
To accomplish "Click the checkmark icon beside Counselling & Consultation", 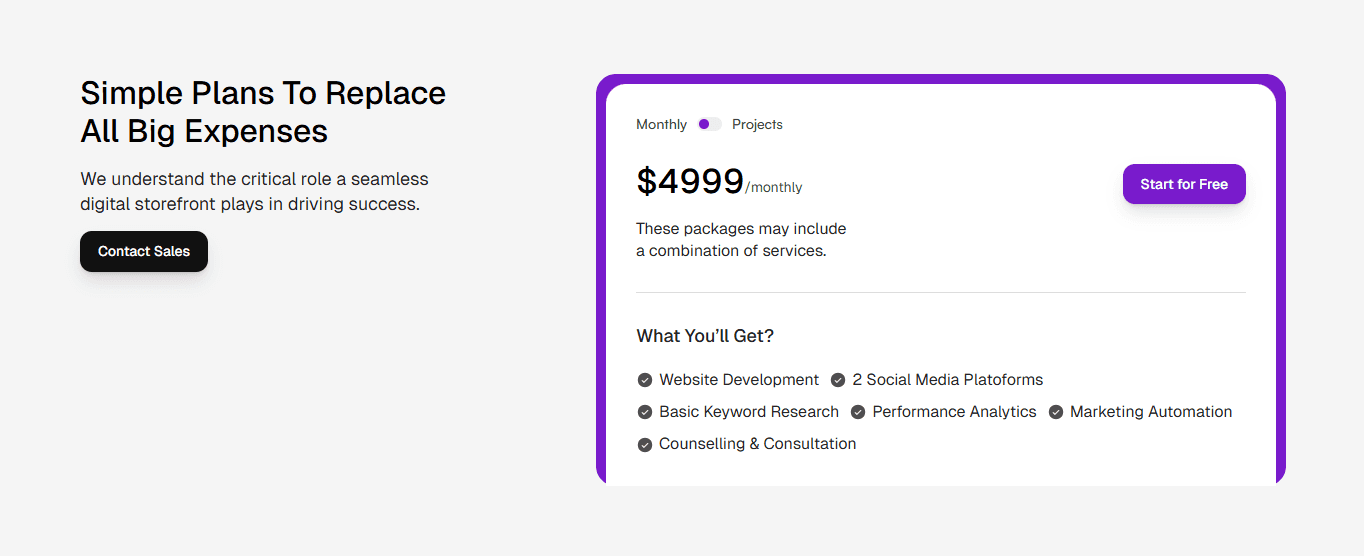I will [645, 444].
